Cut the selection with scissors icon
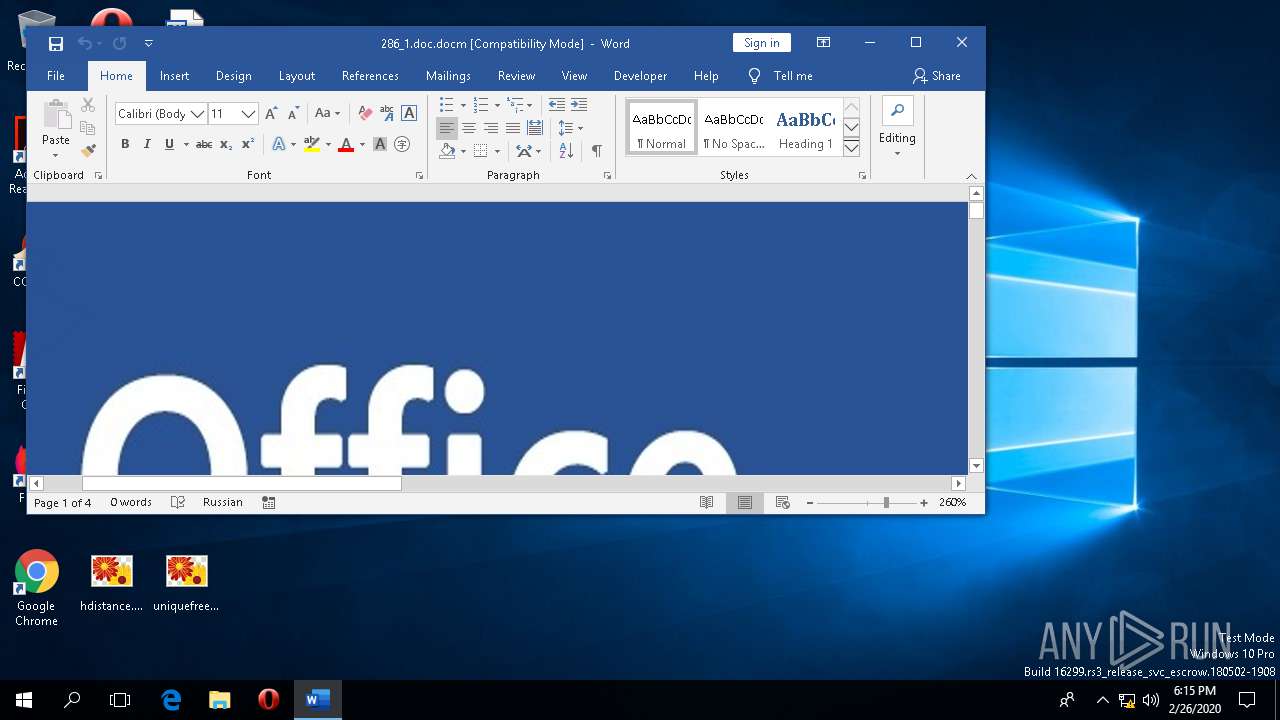 point(88,105)
